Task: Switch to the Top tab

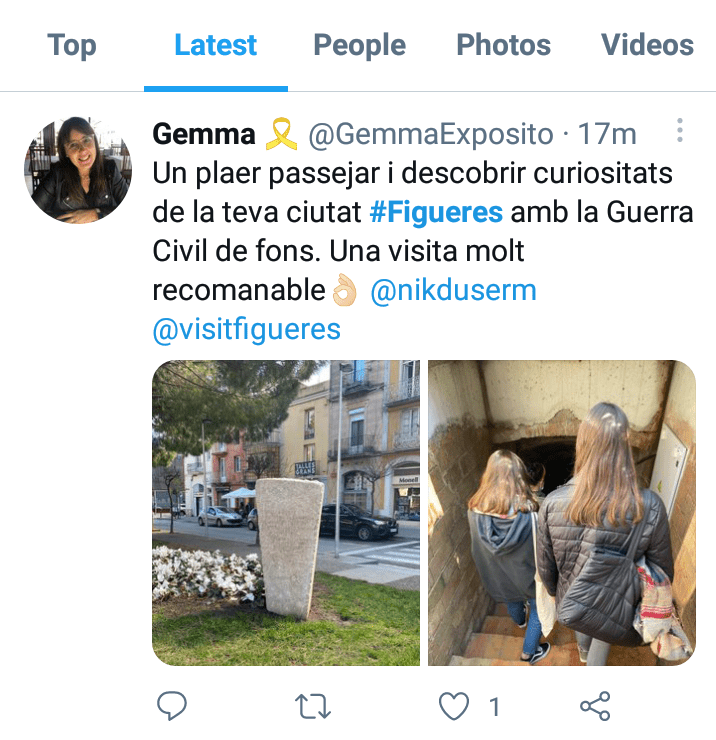Action: pyautogui.click(x=72, y=45)
